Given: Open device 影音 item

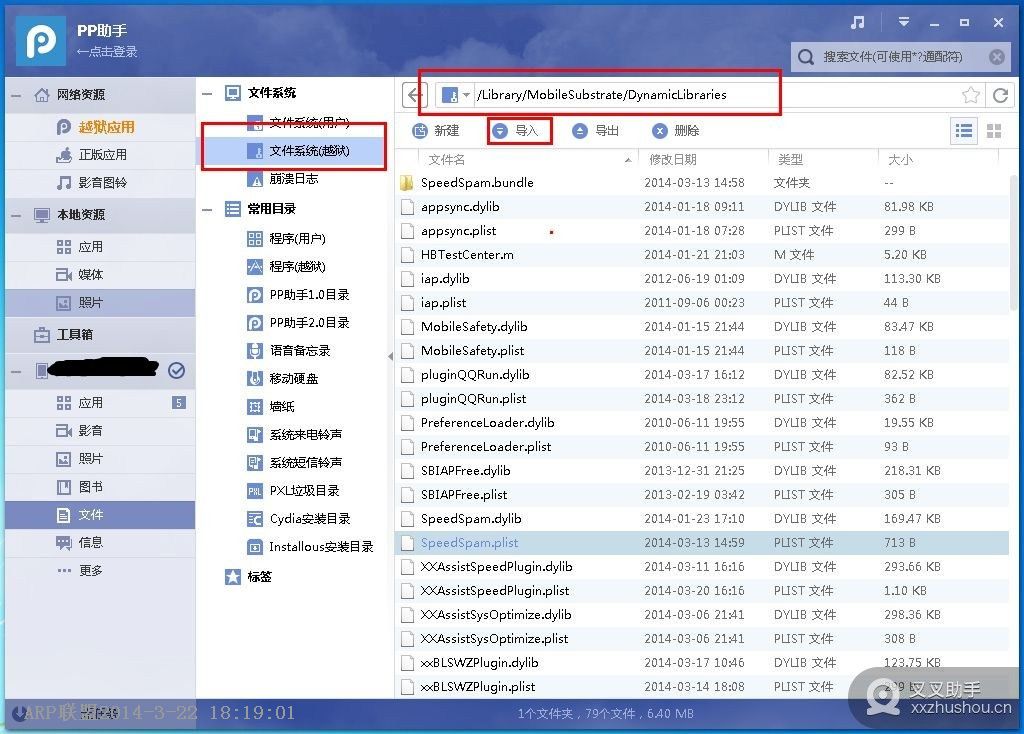Looking at the screenshot, I should click(100, 431).
